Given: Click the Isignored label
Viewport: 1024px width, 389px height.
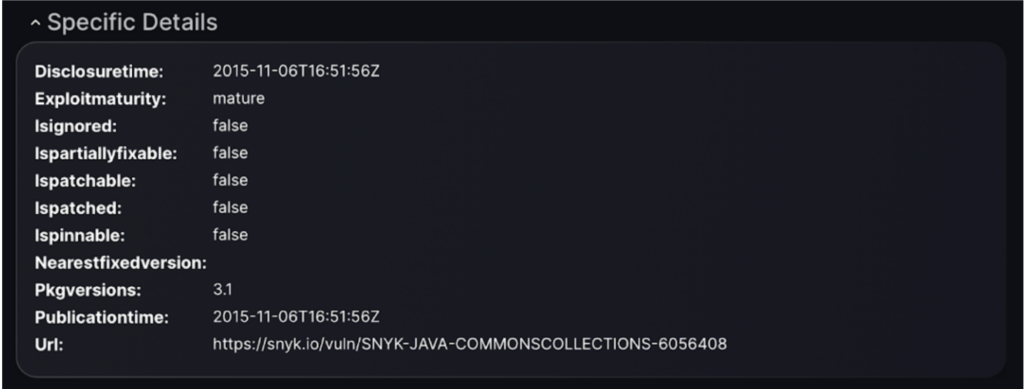Looking at the screenshot, I should 76,127.
